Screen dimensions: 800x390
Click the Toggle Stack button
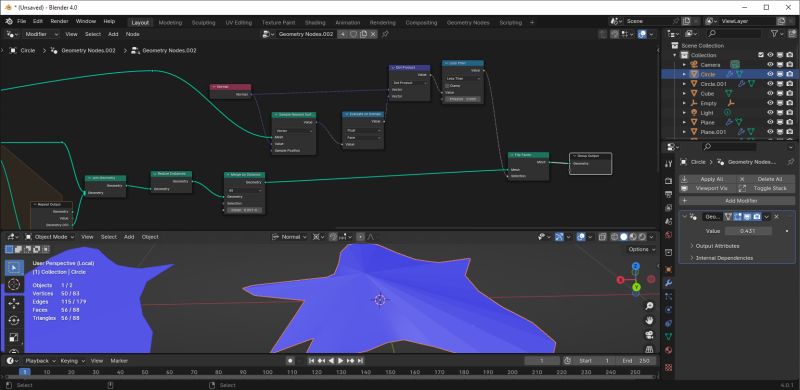(x=765, y=188)
